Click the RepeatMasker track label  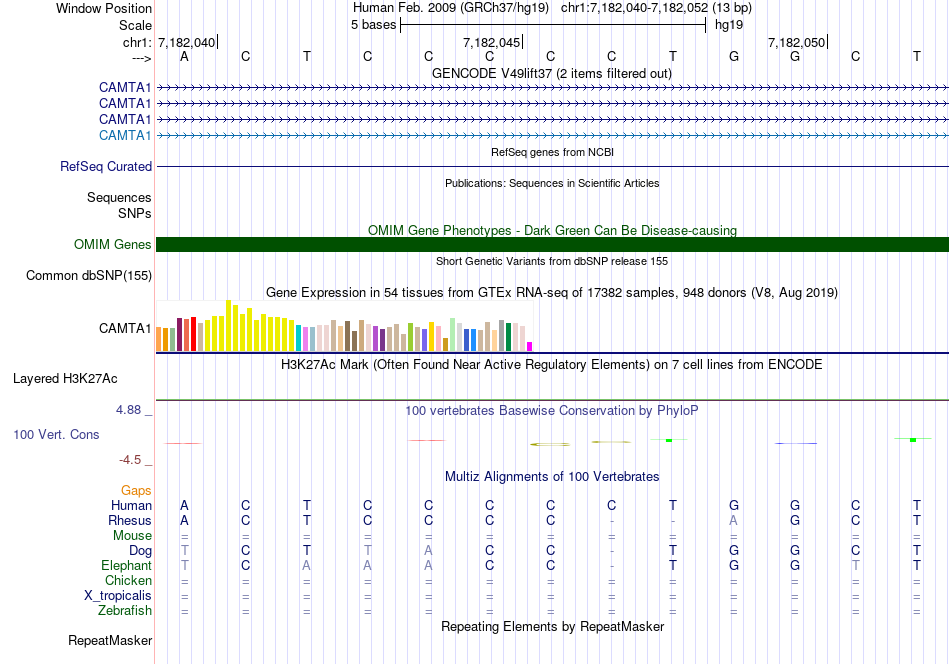[110, 640]
